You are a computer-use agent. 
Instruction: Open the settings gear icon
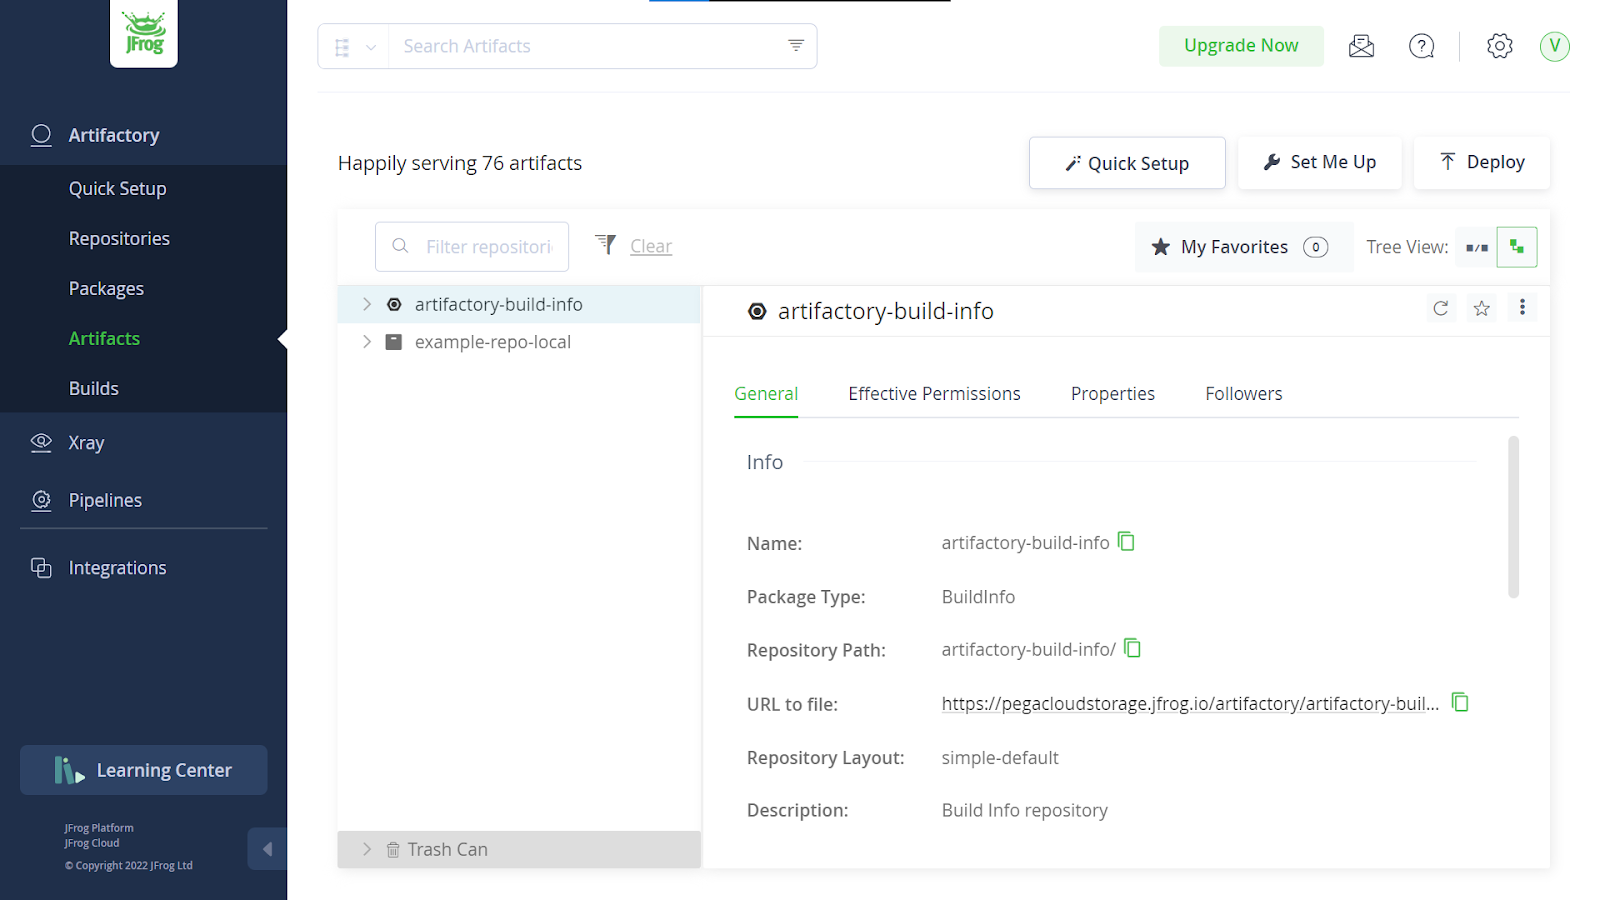[1499, 46]
